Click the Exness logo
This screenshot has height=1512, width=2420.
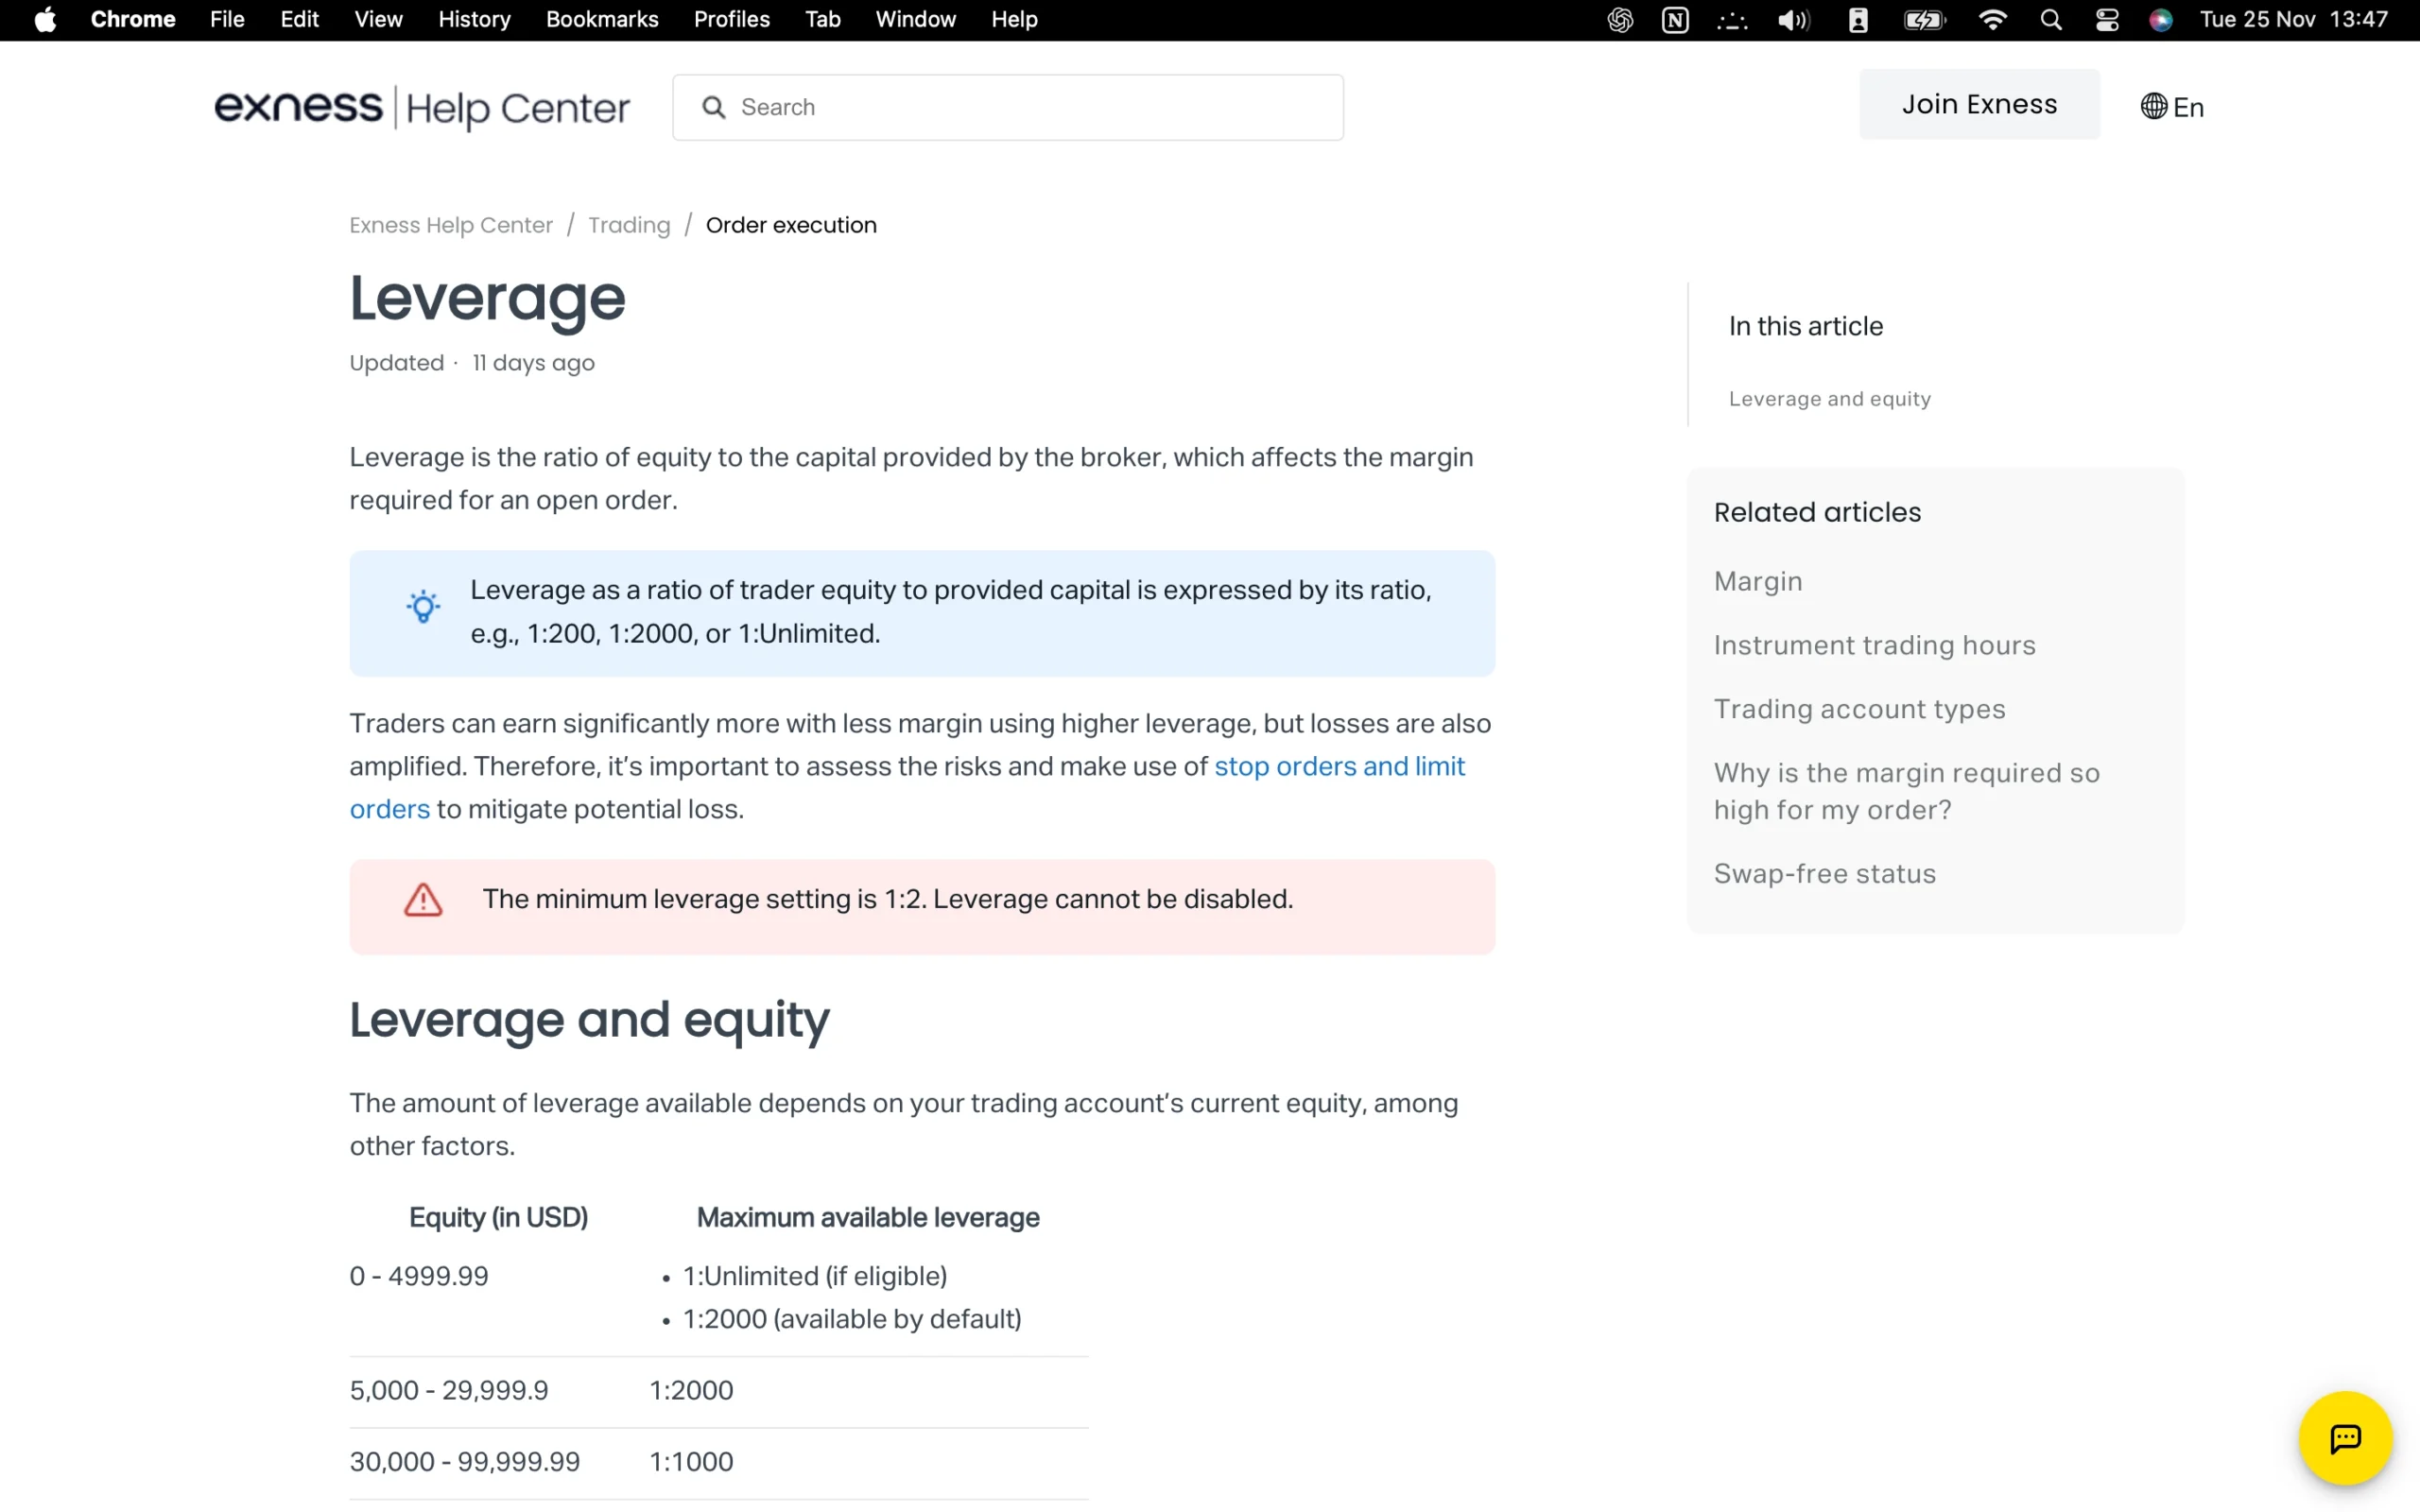[298, 106]
